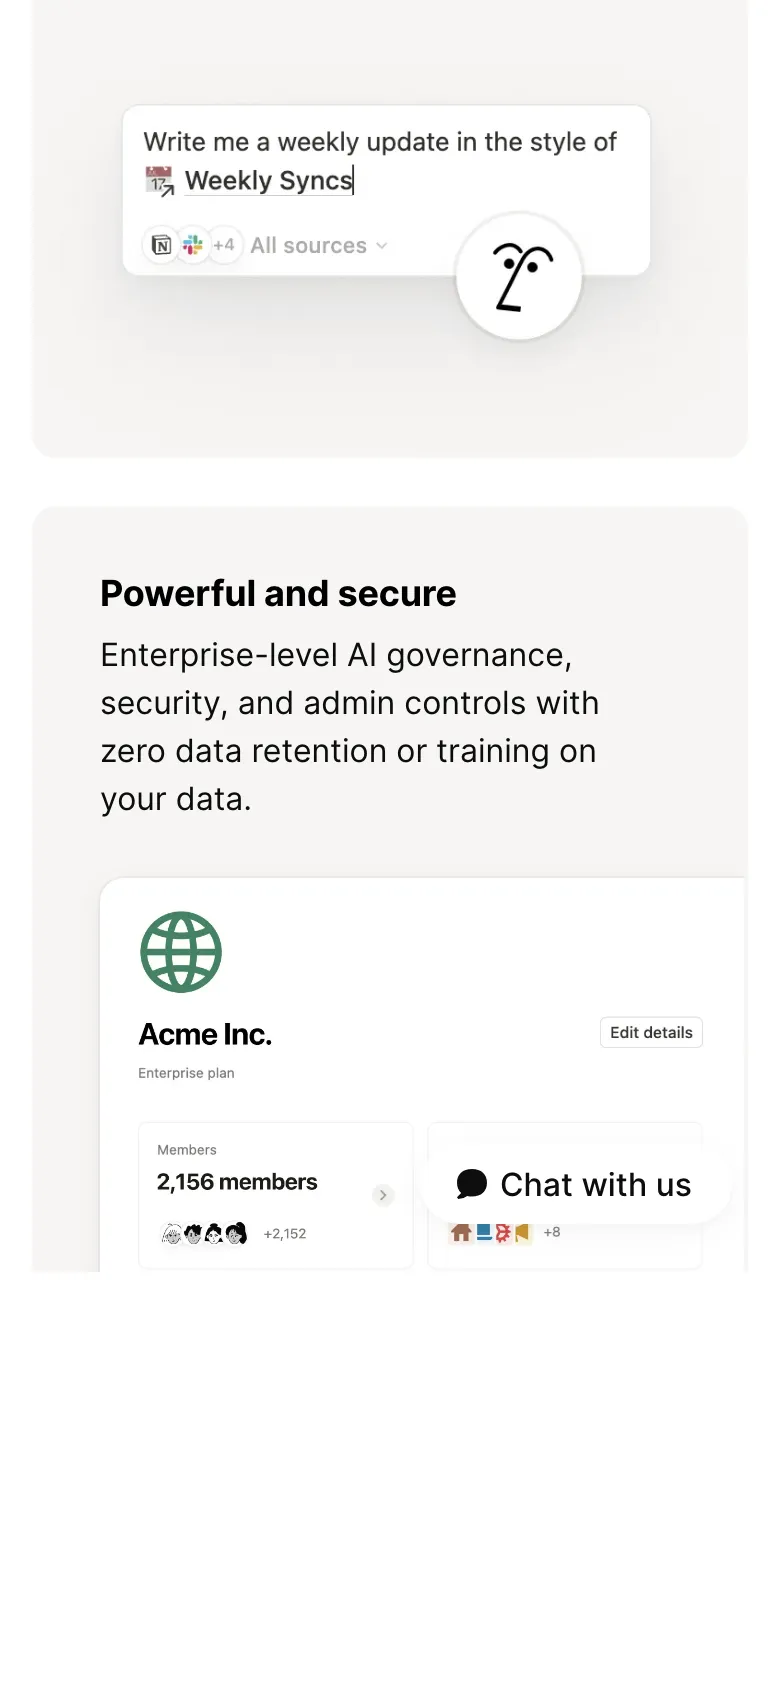Viewport: 780px width, 1688px height.
Task: Expand members list with arrow button
Action: [x=383, y=1195]
